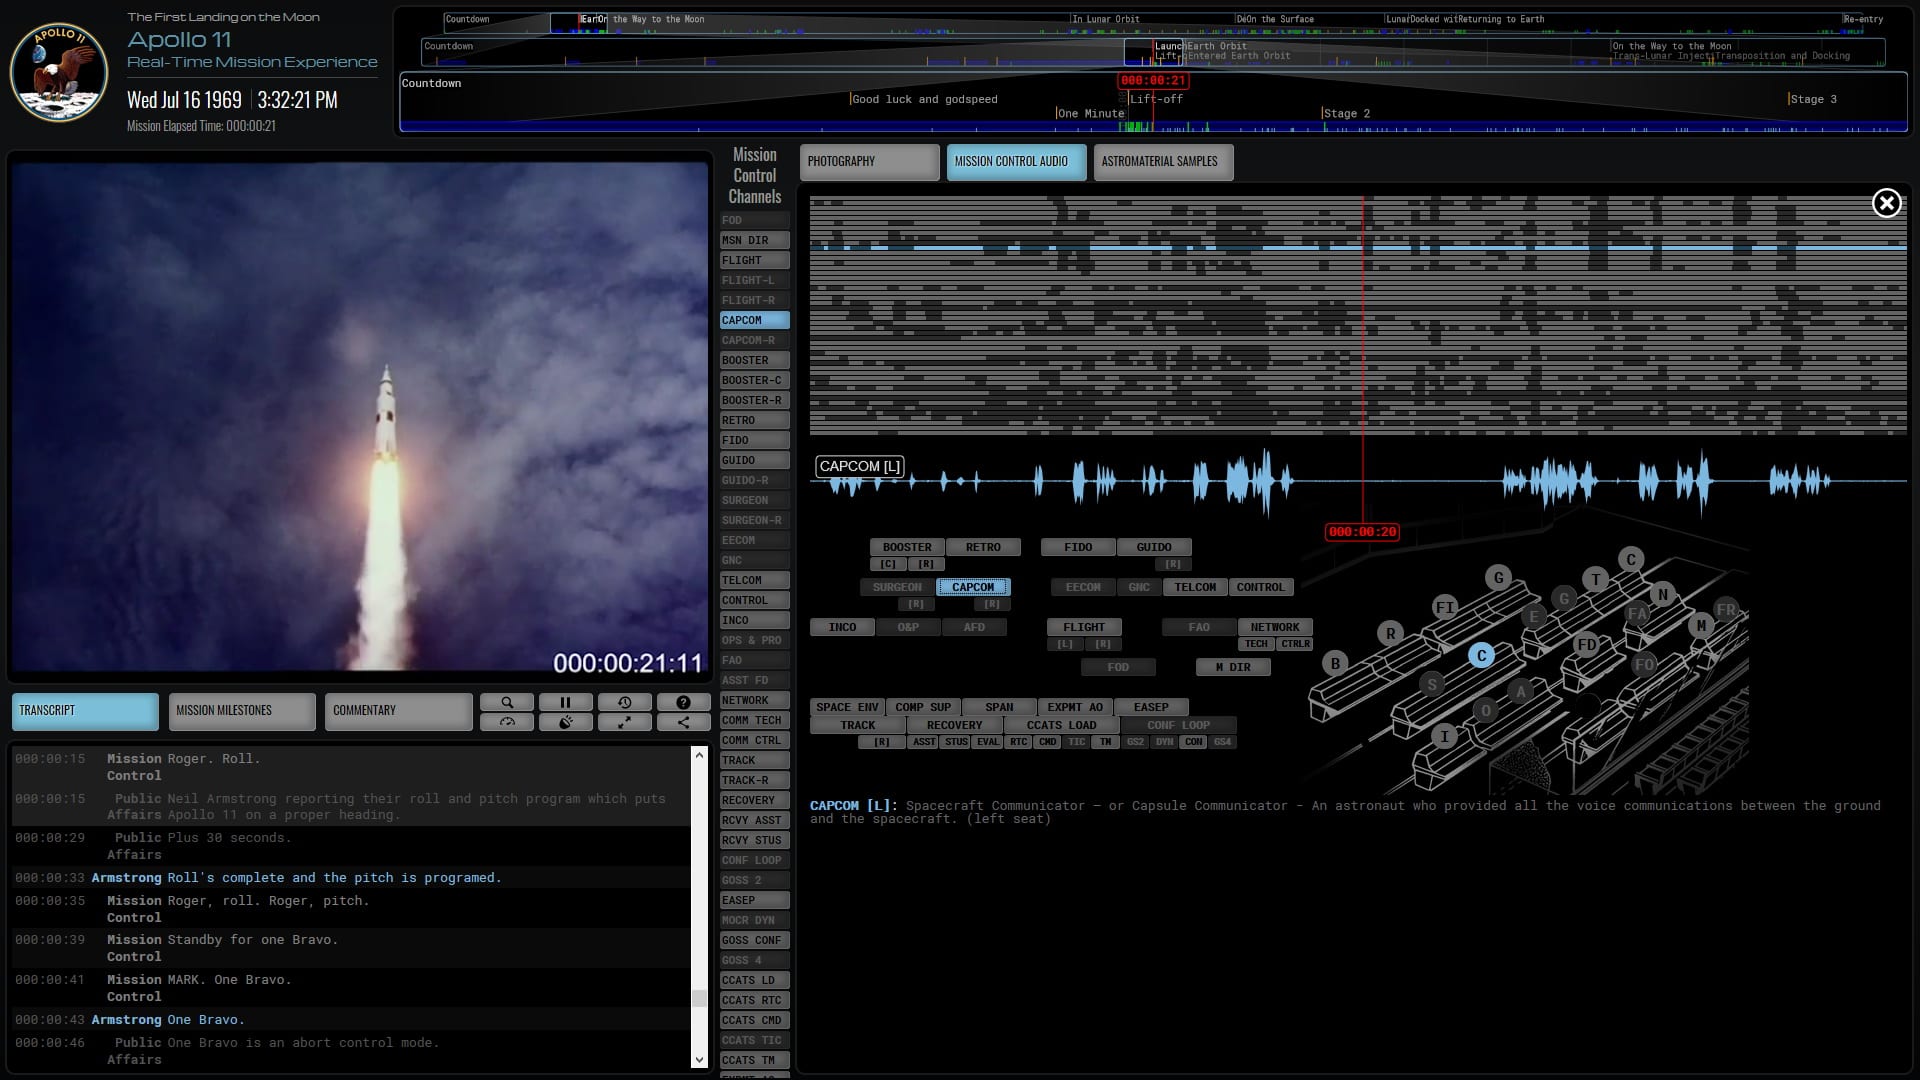Close the mission control audio panel
Screen dimensions: 1920x1080
pyautogui.click(x=1886, y=204)
